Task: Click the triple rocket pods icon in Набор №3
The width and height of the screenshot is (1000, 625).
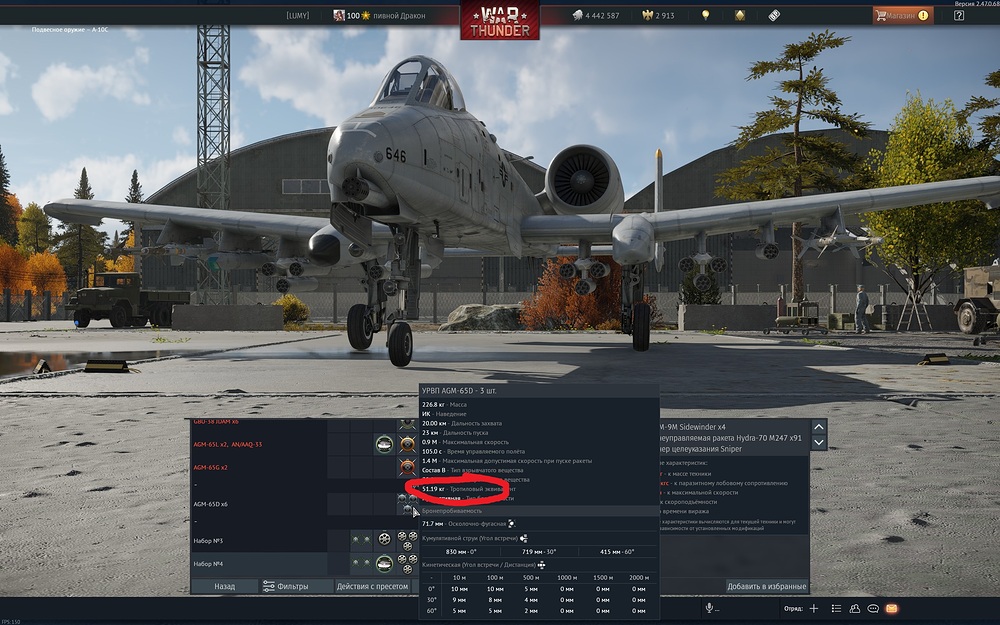Action: click(408, 541)
